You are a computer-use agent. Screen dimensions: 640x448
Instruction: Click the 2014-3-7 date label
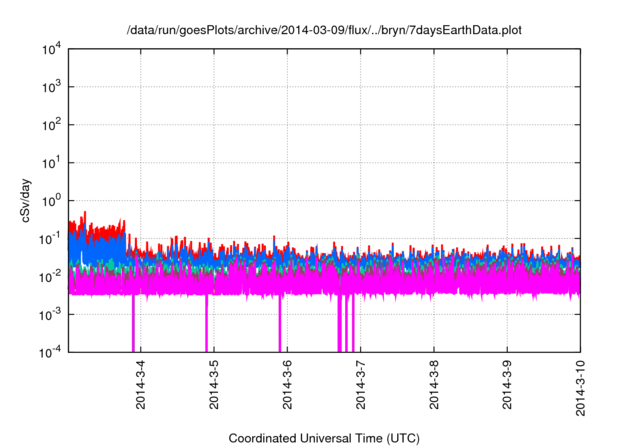pos(360,385)
